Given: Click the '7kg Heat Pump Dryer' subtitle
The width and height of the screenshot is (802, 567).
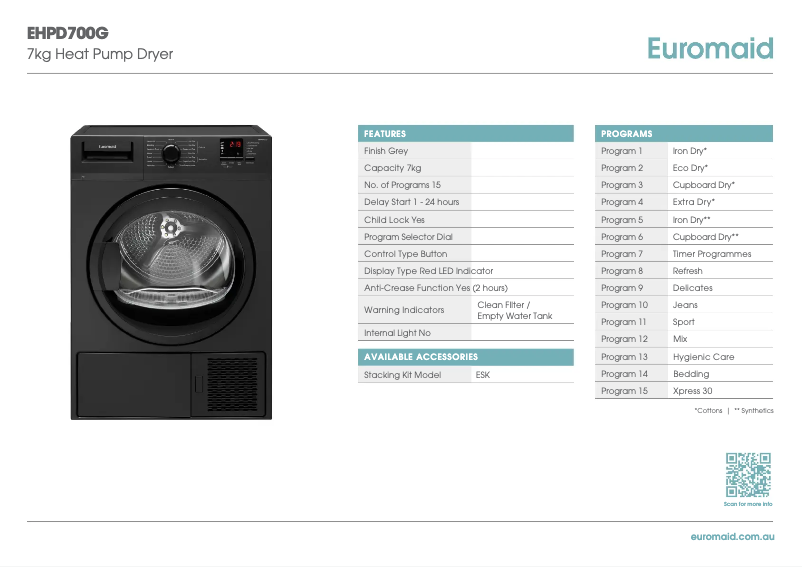Looking at the screenshot, I should click(x=99, y=54).
